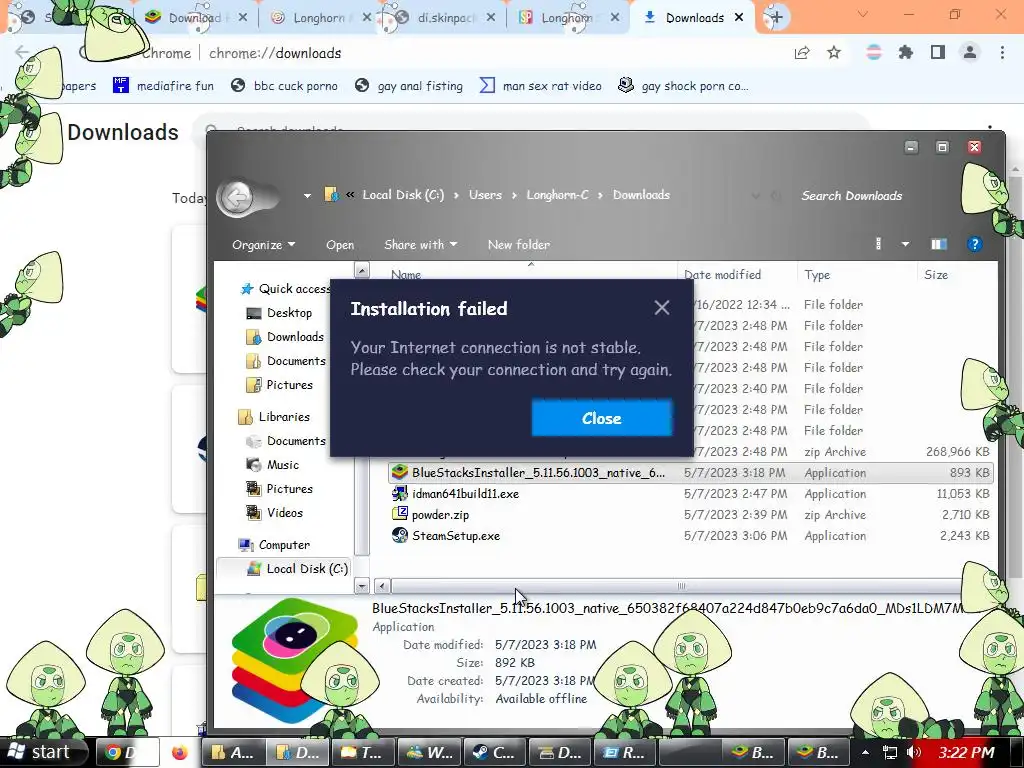This screenshot has width=1024, height=768.
Task: Click Local Disk (C:) in the address breadcrumb
Action: click(x=403, y=195)
